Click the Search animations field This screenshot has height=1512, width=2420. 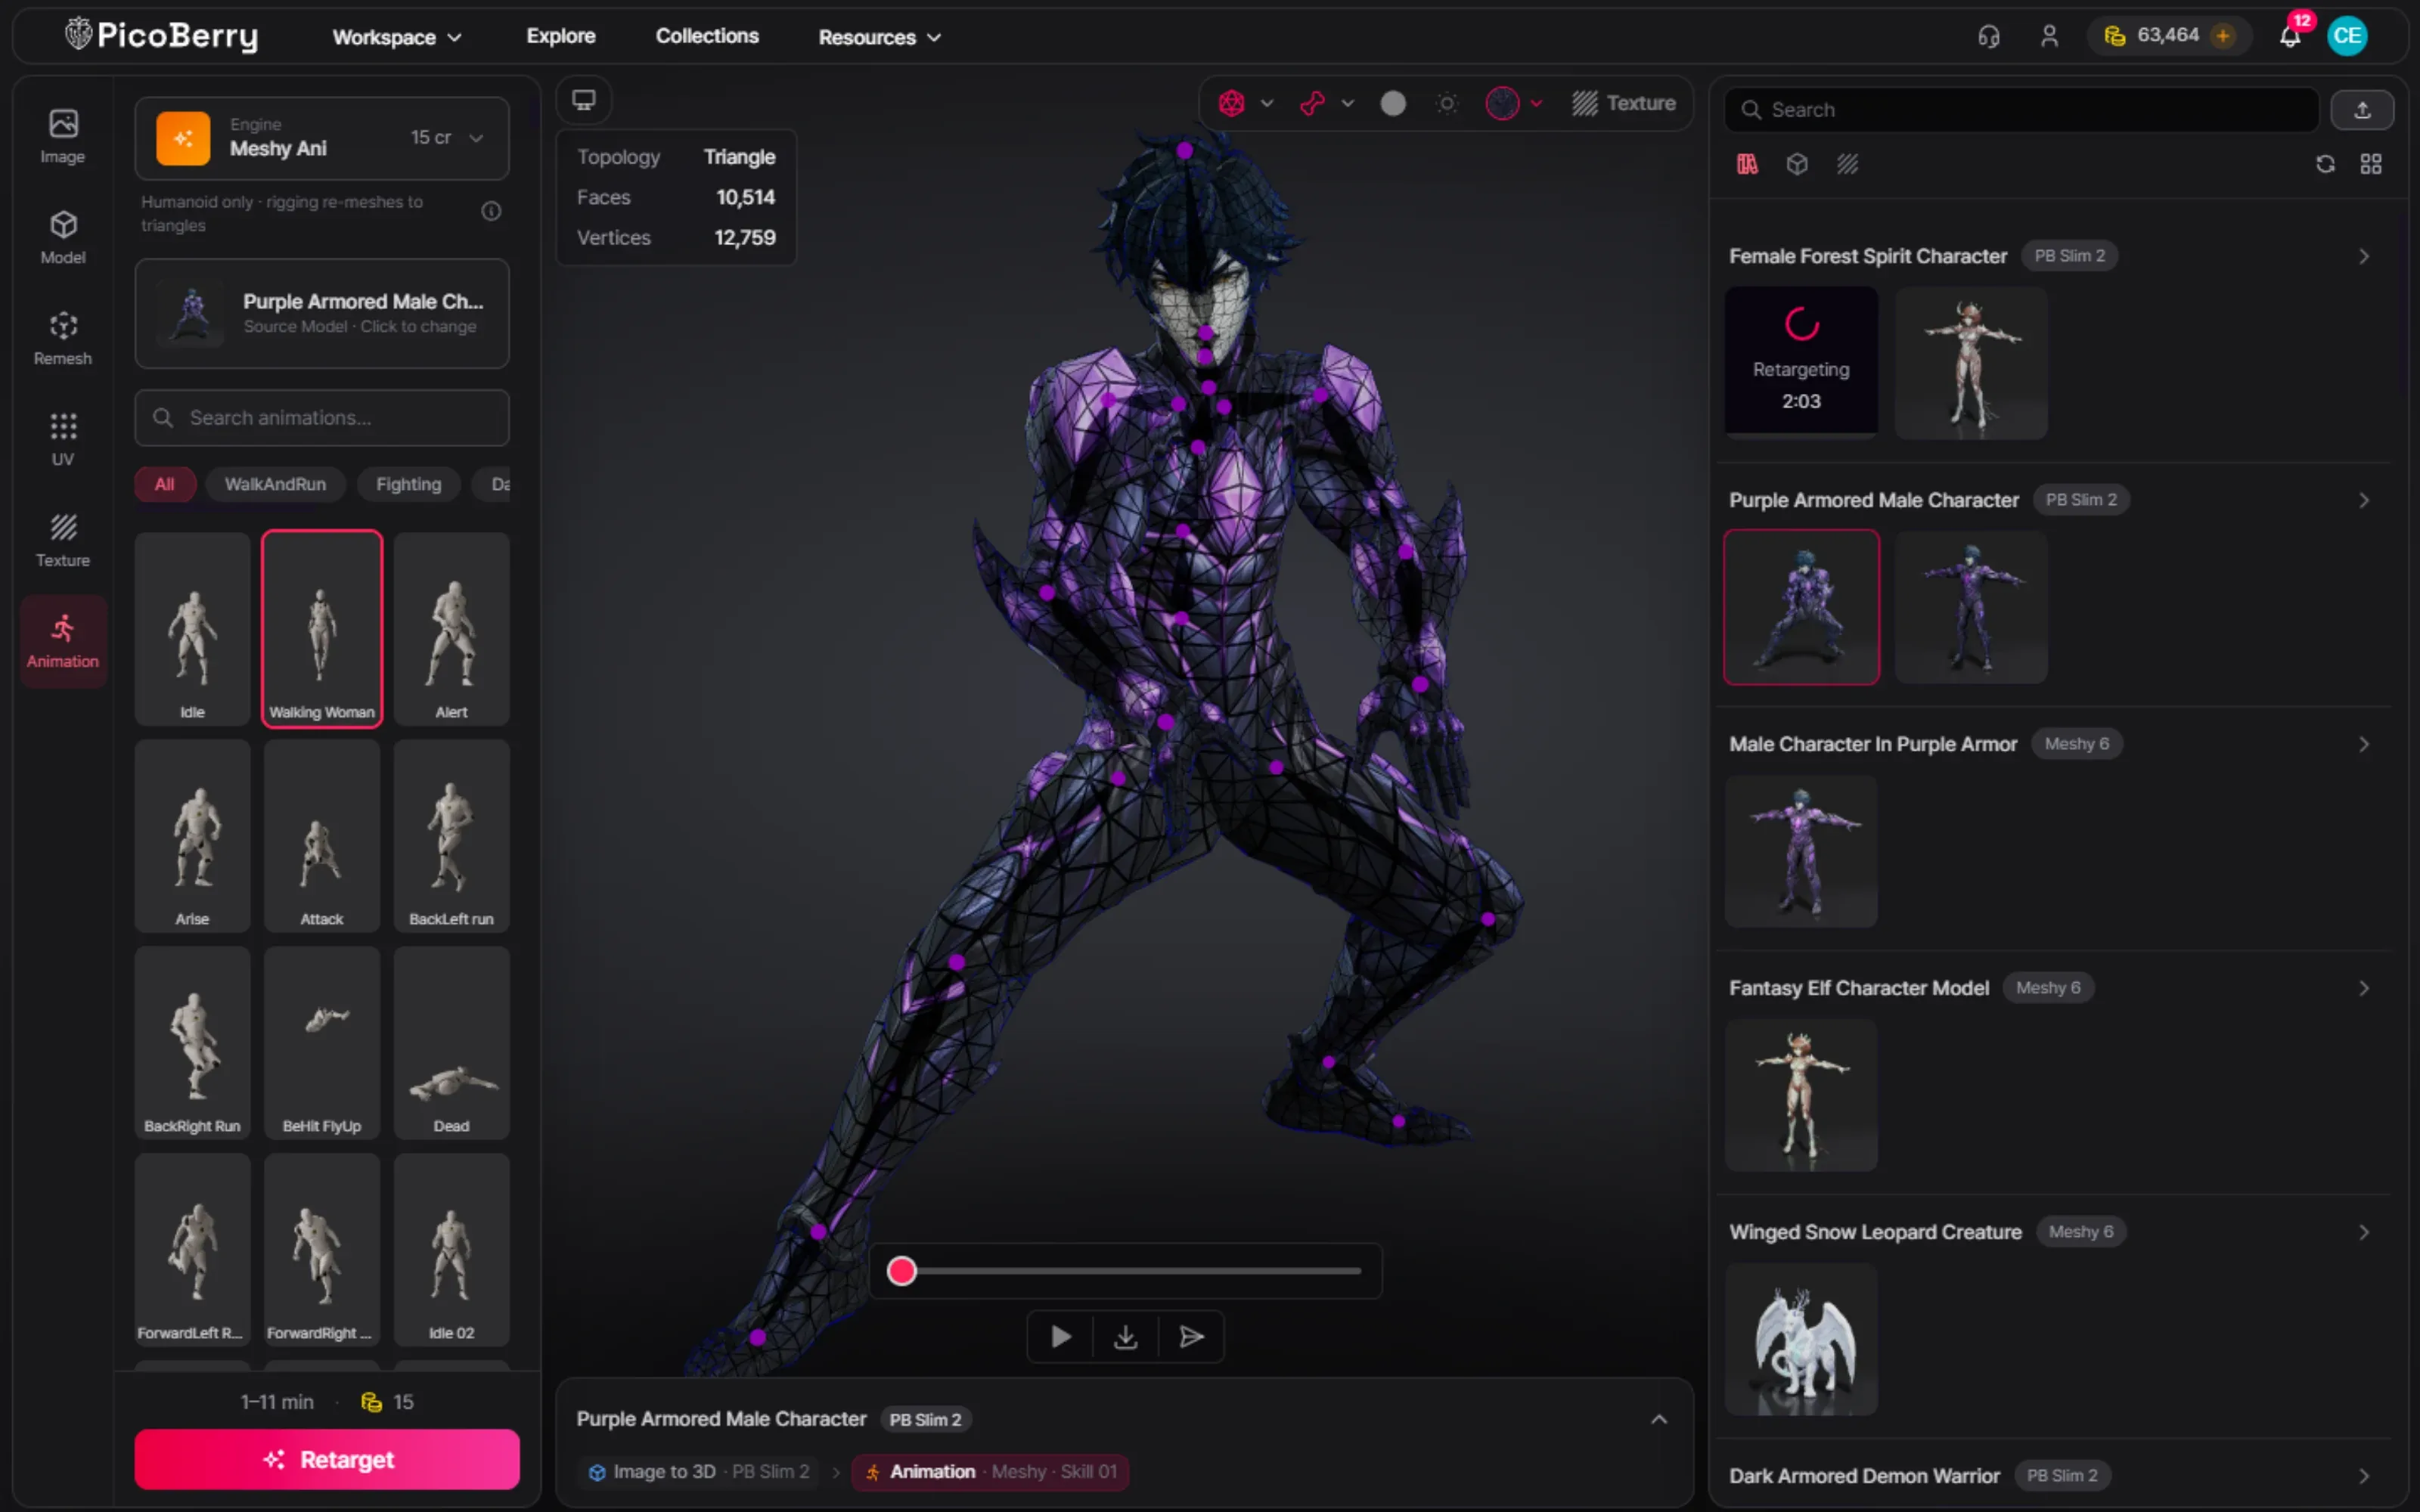pyautogui.click(x=322, y=418)
